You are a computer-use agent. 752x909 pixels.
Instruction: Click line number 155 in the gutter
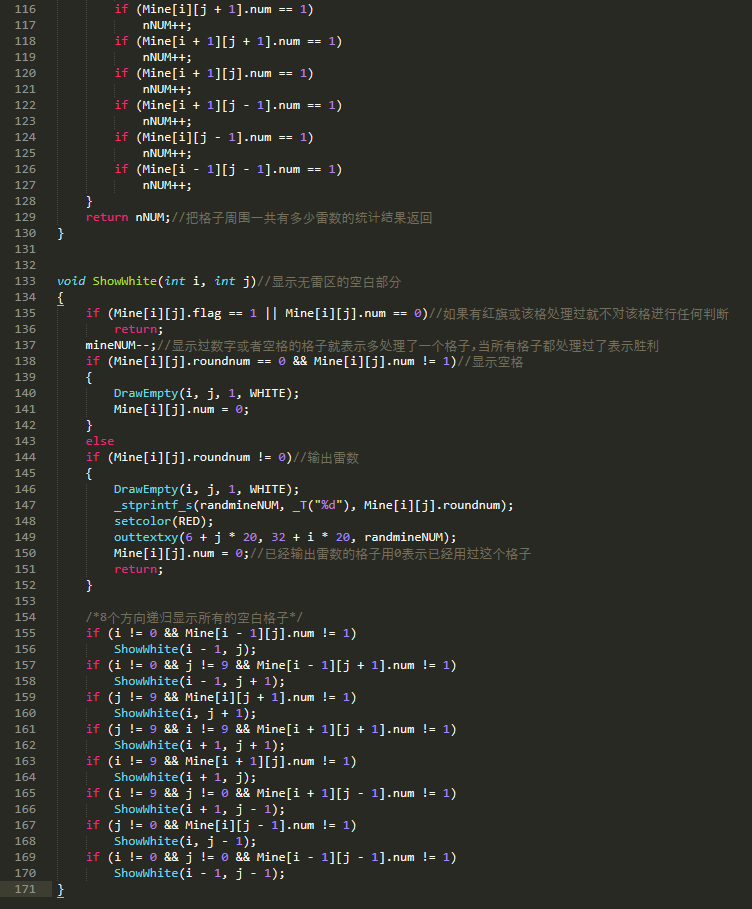coord(25,633)
